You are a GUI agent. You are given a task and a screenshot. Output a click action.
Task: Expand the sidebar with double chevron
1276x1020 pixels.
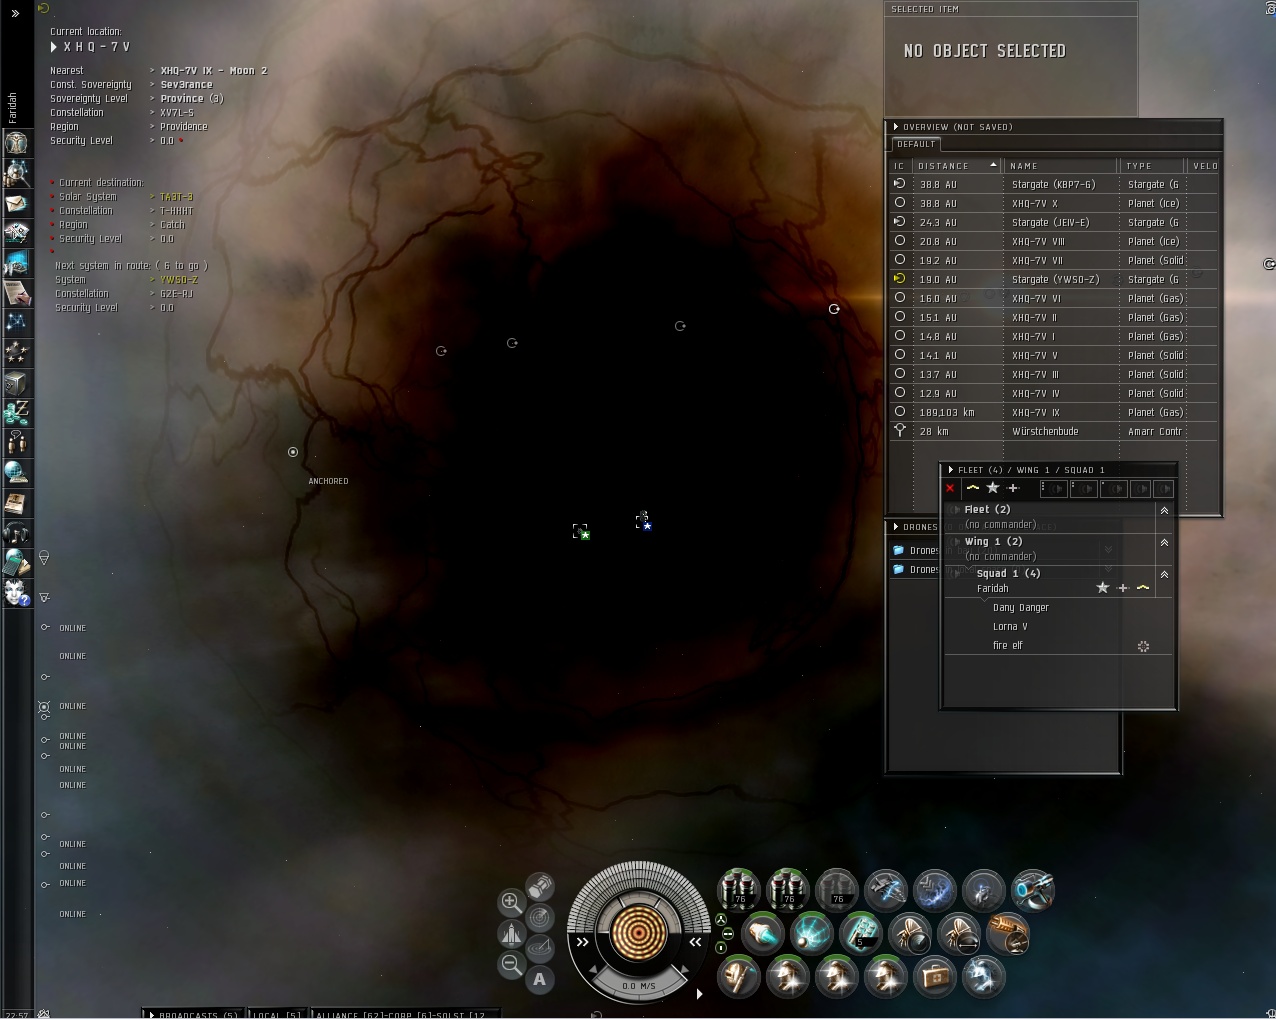click(15, 13)
